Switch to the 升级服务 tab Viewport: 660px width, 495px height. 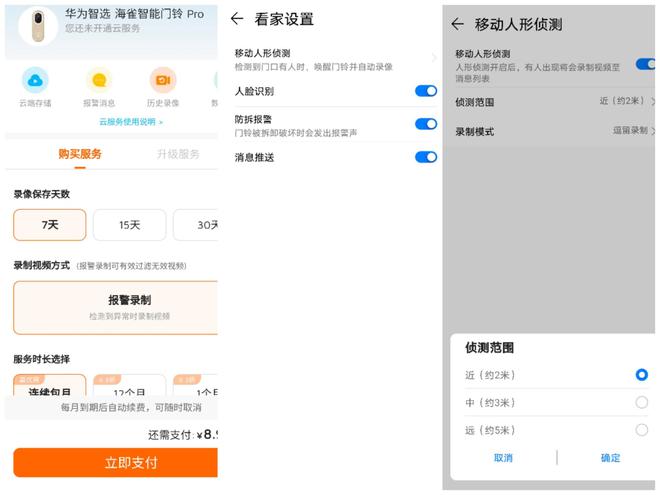click(178, 154)
